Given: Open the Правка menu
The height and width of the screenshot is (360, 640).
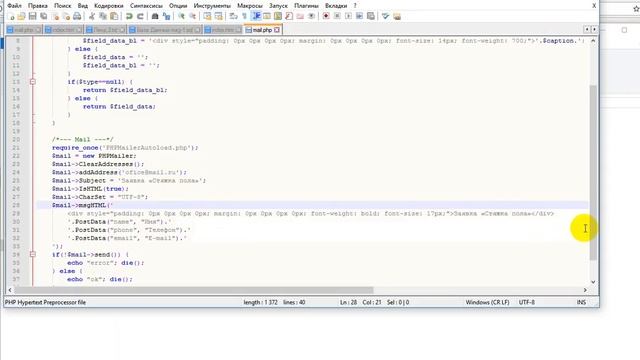Looking at the screenshot, I should click(38, 6).
